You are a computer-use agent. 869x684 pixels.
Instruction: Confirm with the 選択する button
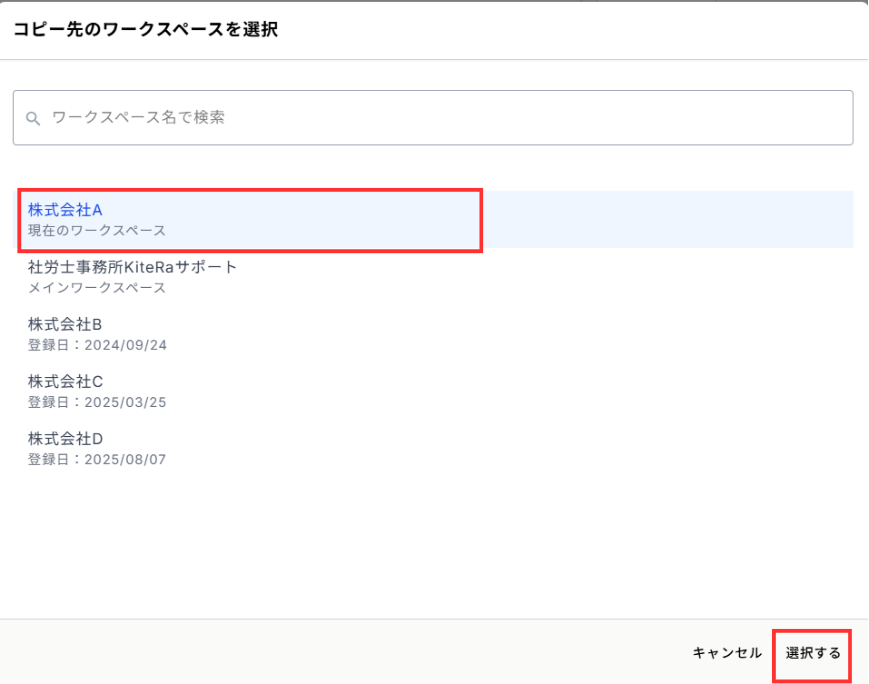point(812,653)
